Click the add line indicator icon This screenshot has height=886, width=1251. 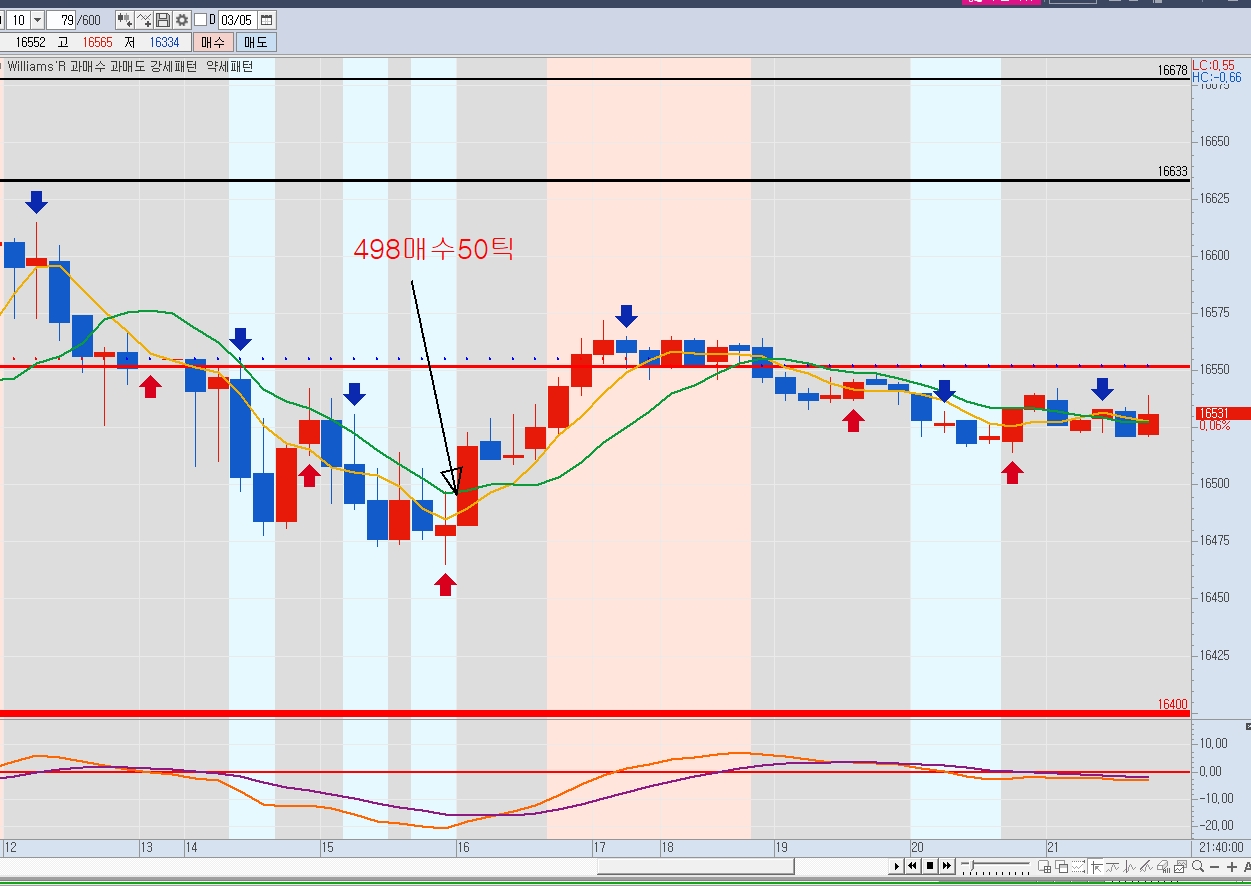[x=144, y=19]
